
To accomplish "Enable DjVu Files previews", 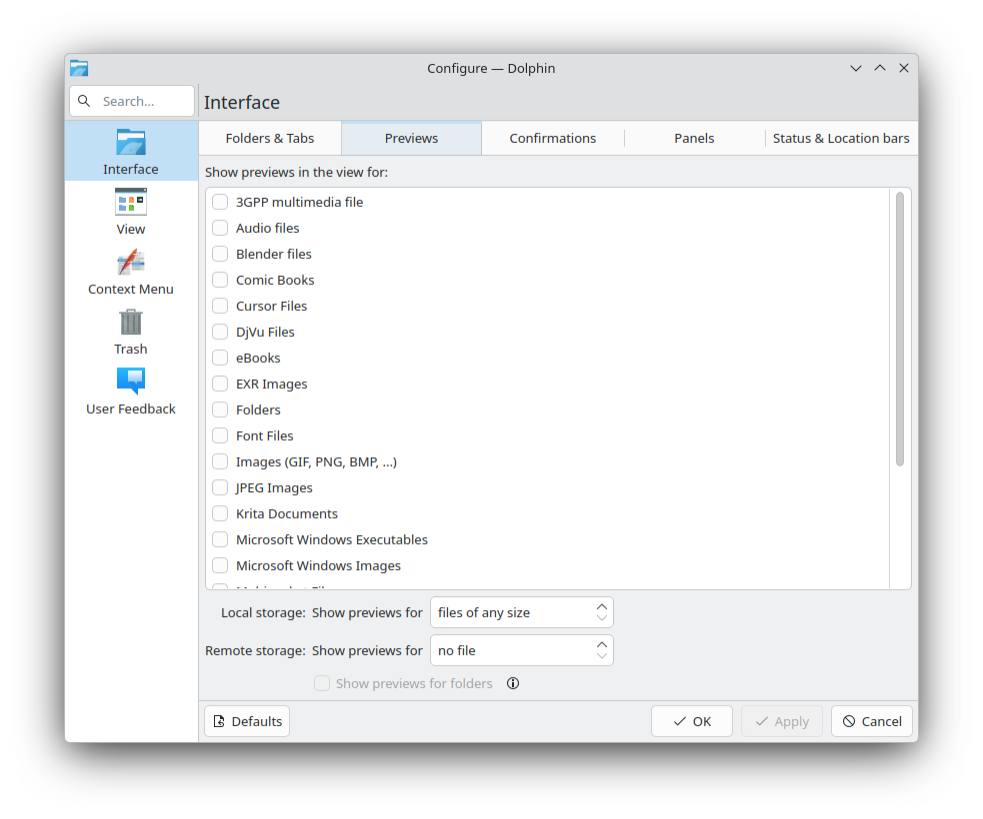I will click(x=220, y=332).
